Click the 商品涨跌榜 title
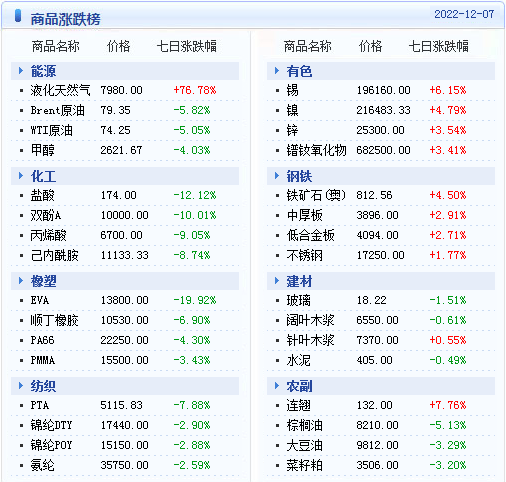The height and width of the screenshot is (482, 506). [x=65, y=19]
